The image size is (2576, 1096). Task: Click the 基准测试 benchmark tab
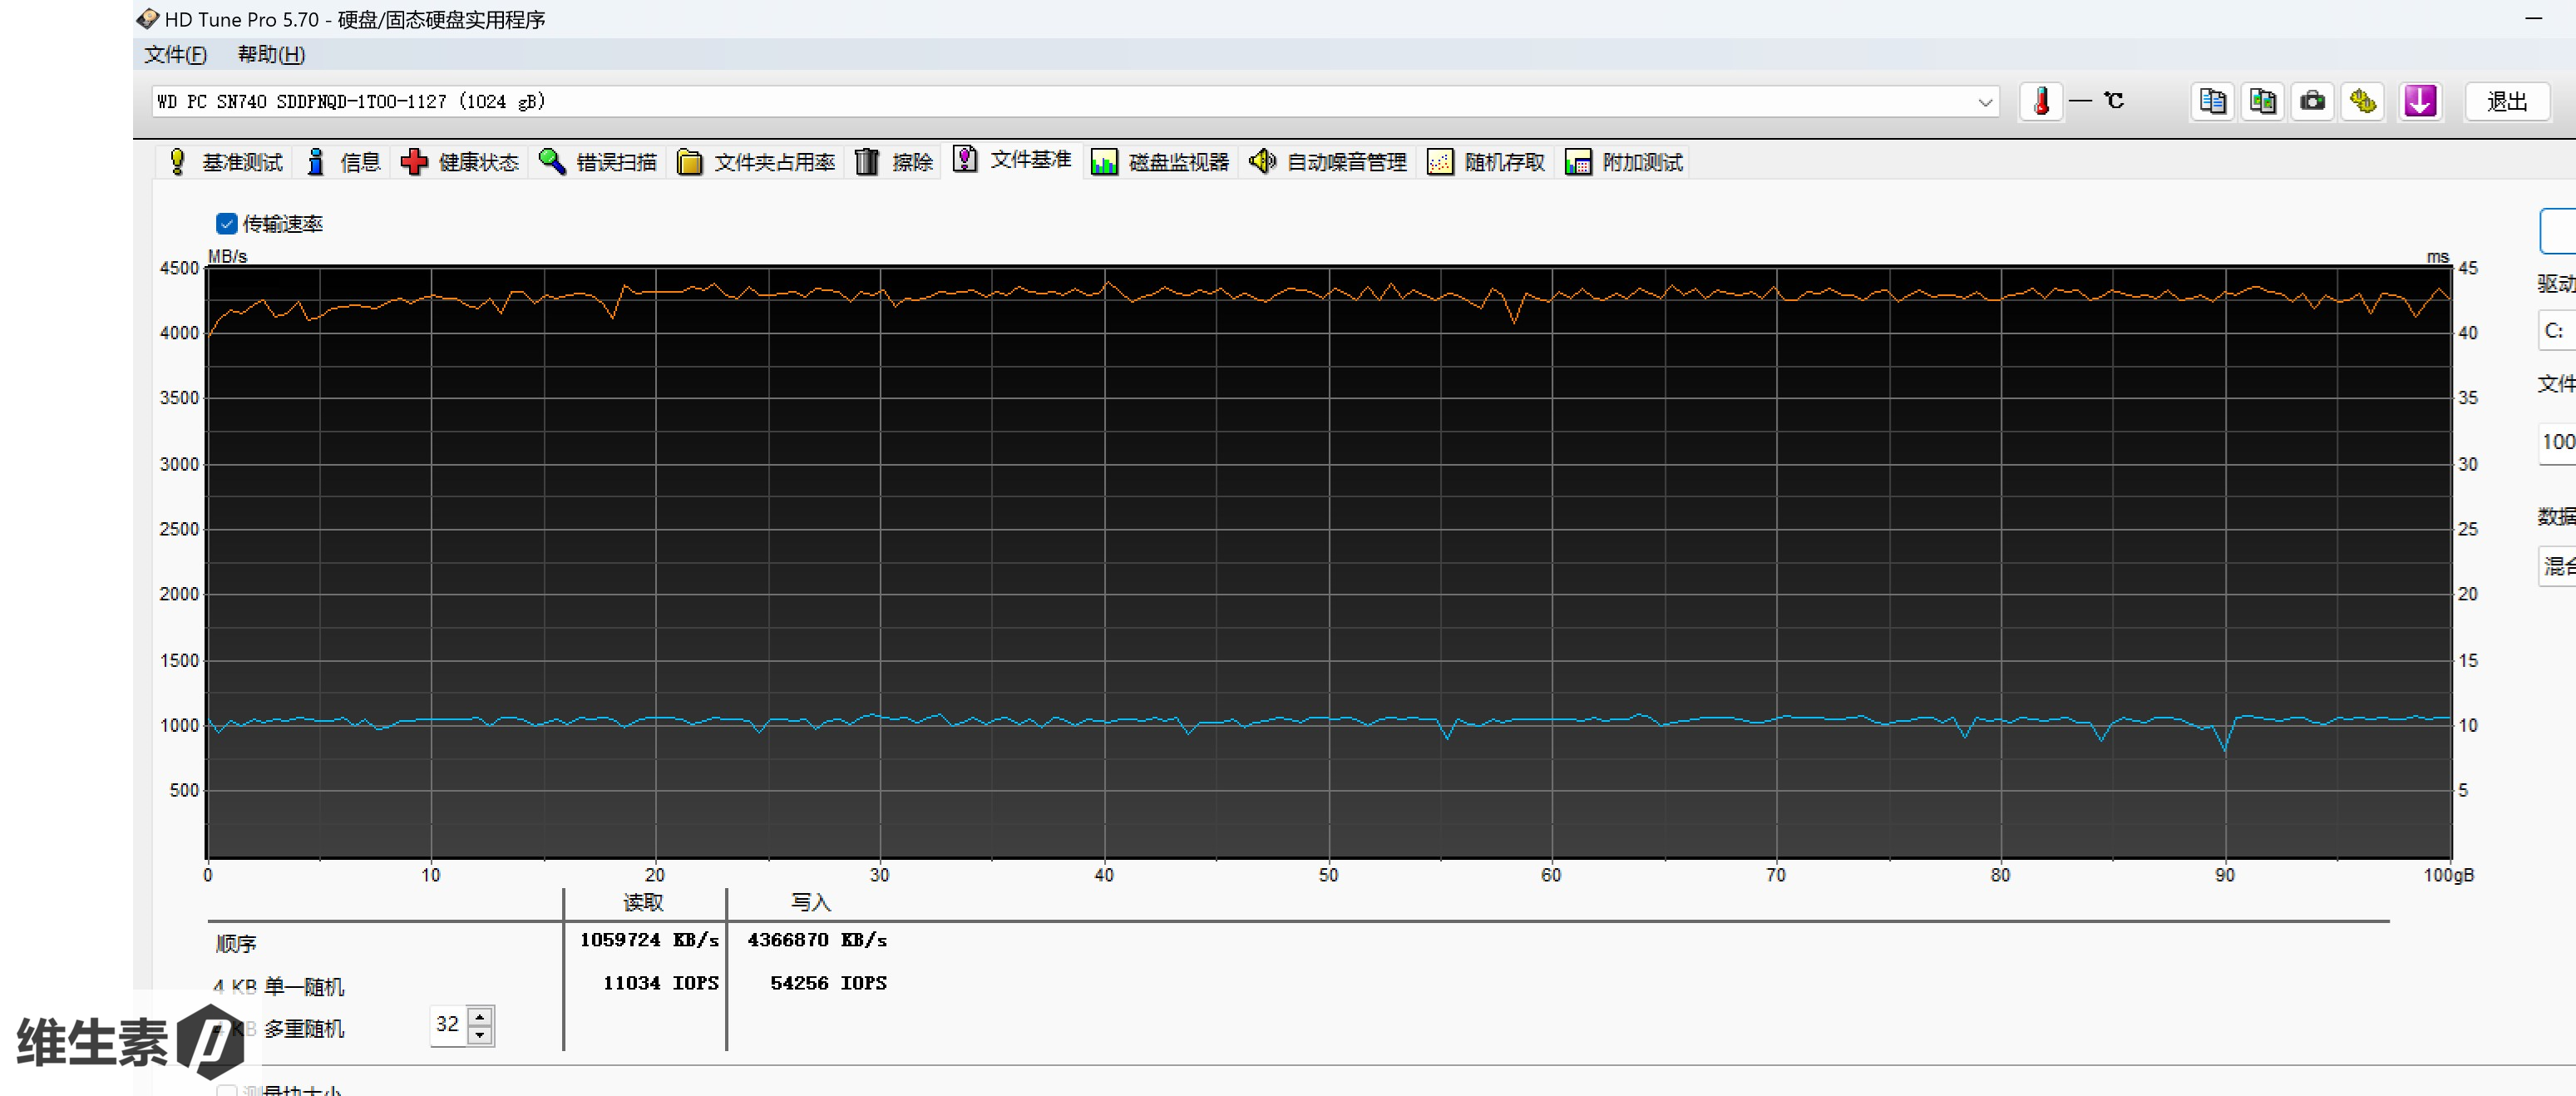(x=225, y=162)
